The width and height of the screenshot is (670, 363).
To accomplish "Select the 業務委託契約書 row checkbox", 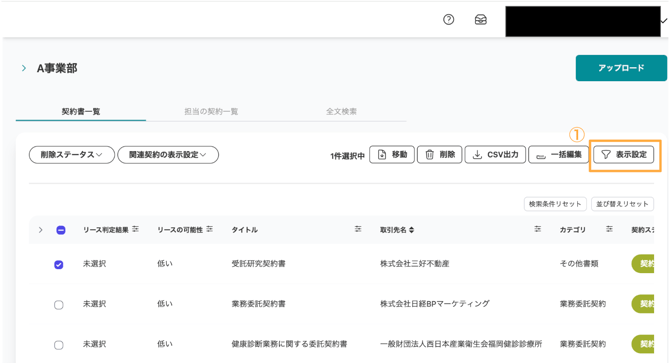I will tap(59, 305).
